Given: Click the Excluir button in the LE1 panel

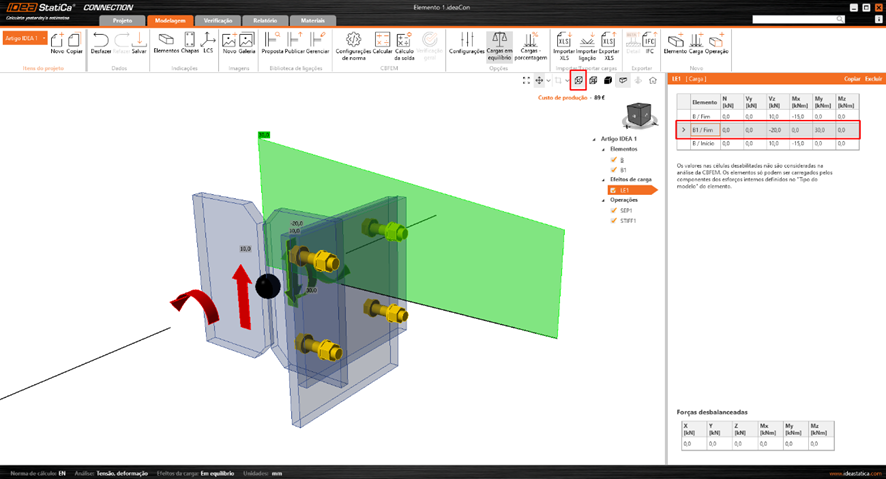Looking at the screenshot, I should pos(873,77).
